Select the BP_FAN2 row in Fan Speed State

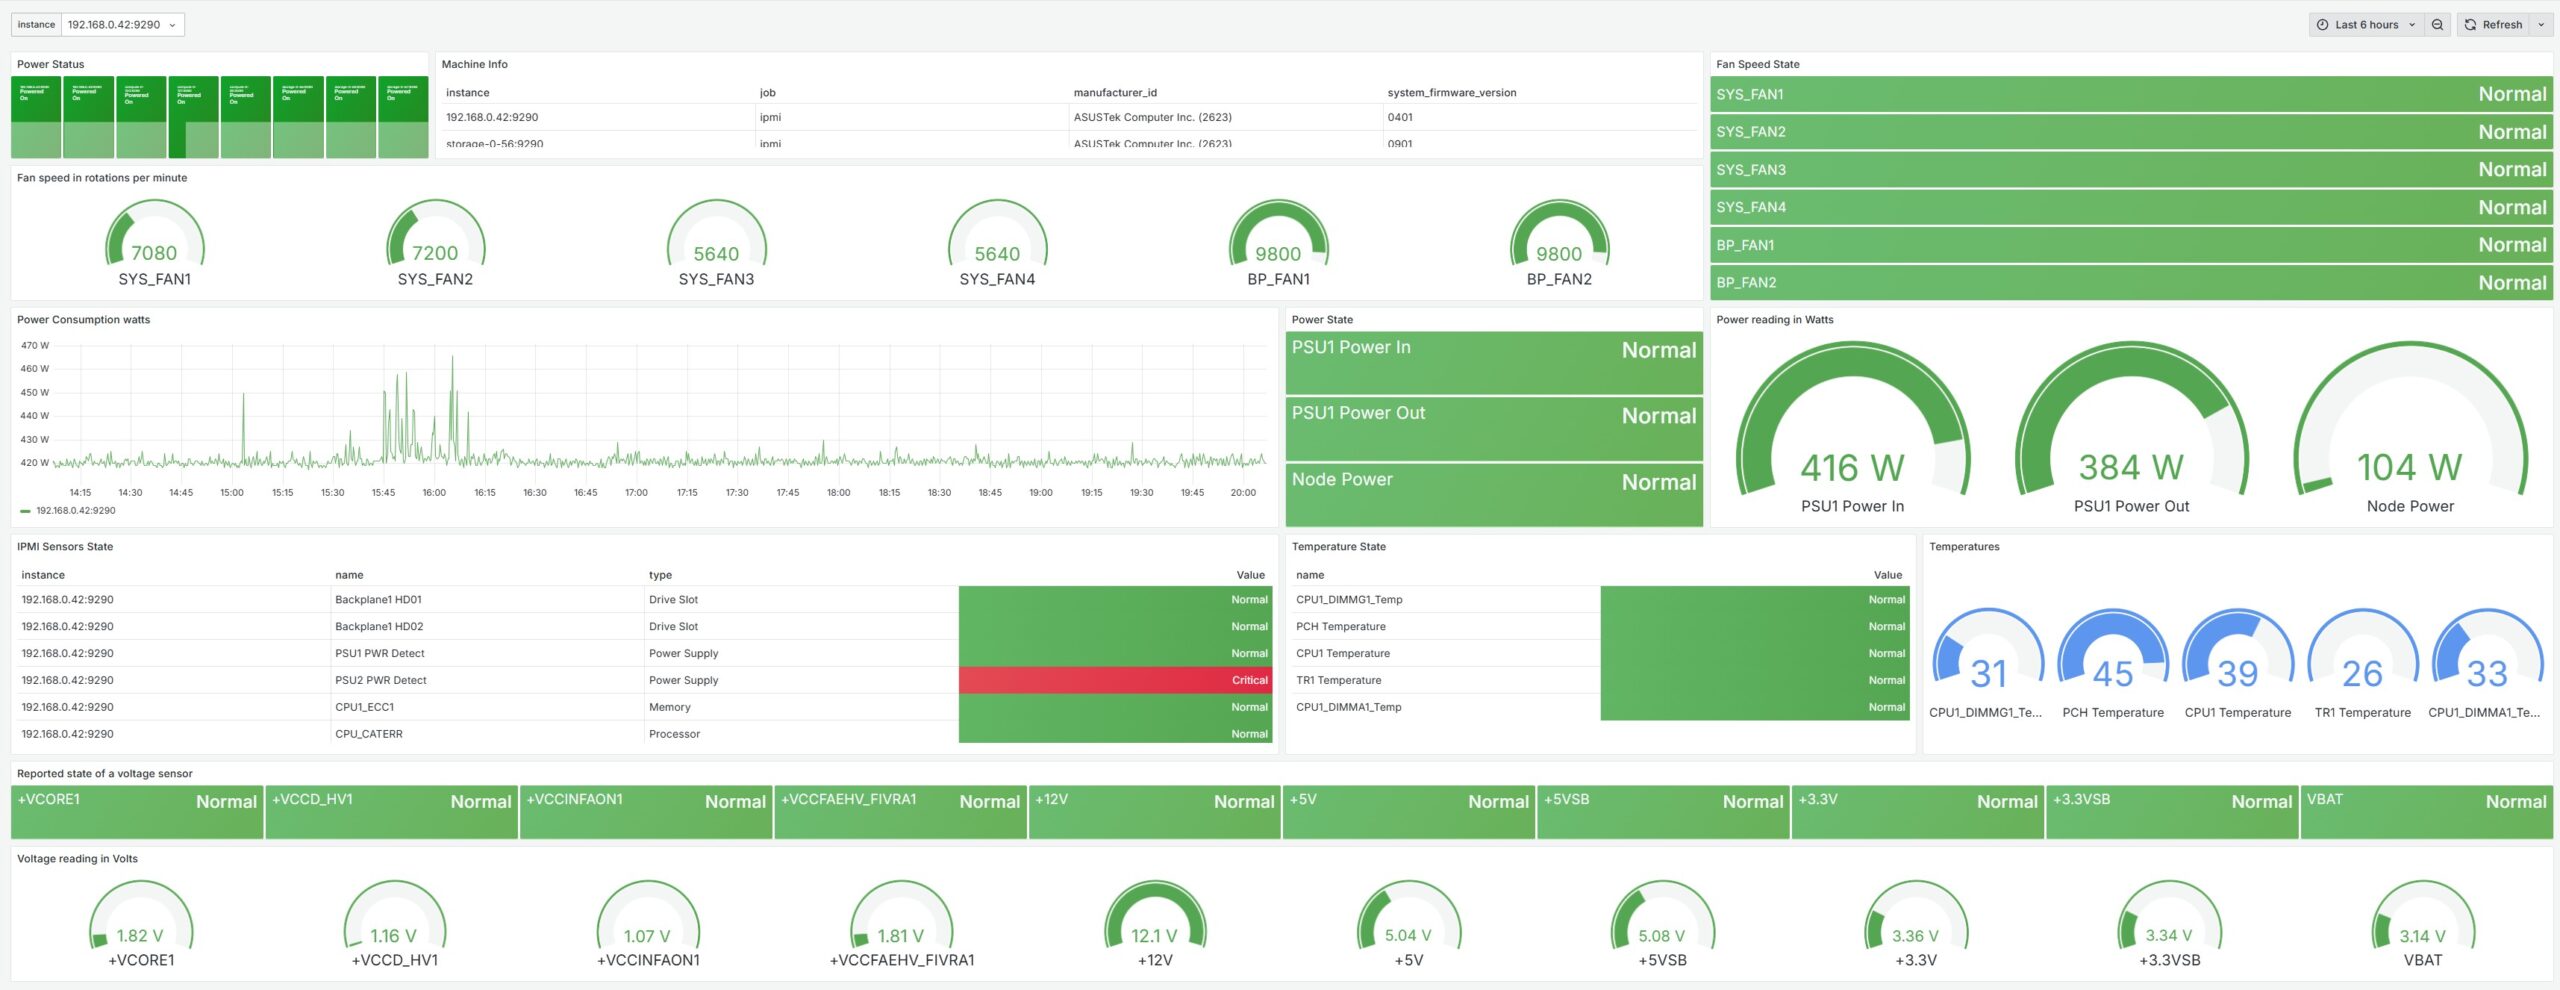[2130, 283]
